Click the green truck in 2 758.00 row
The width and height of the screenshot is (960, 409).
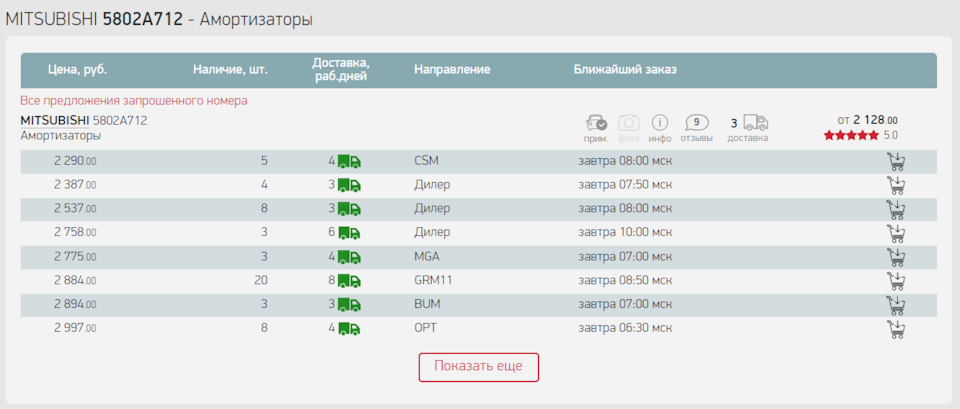[x=349, y=233]
